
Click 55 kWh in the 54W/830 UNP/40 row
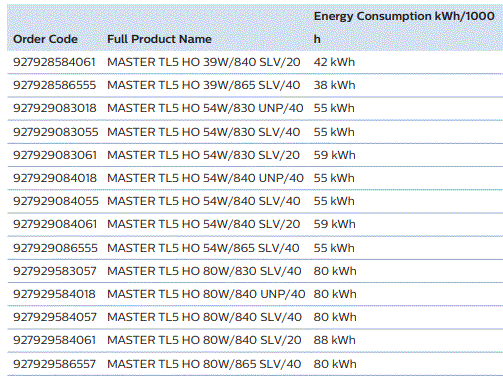334,108
